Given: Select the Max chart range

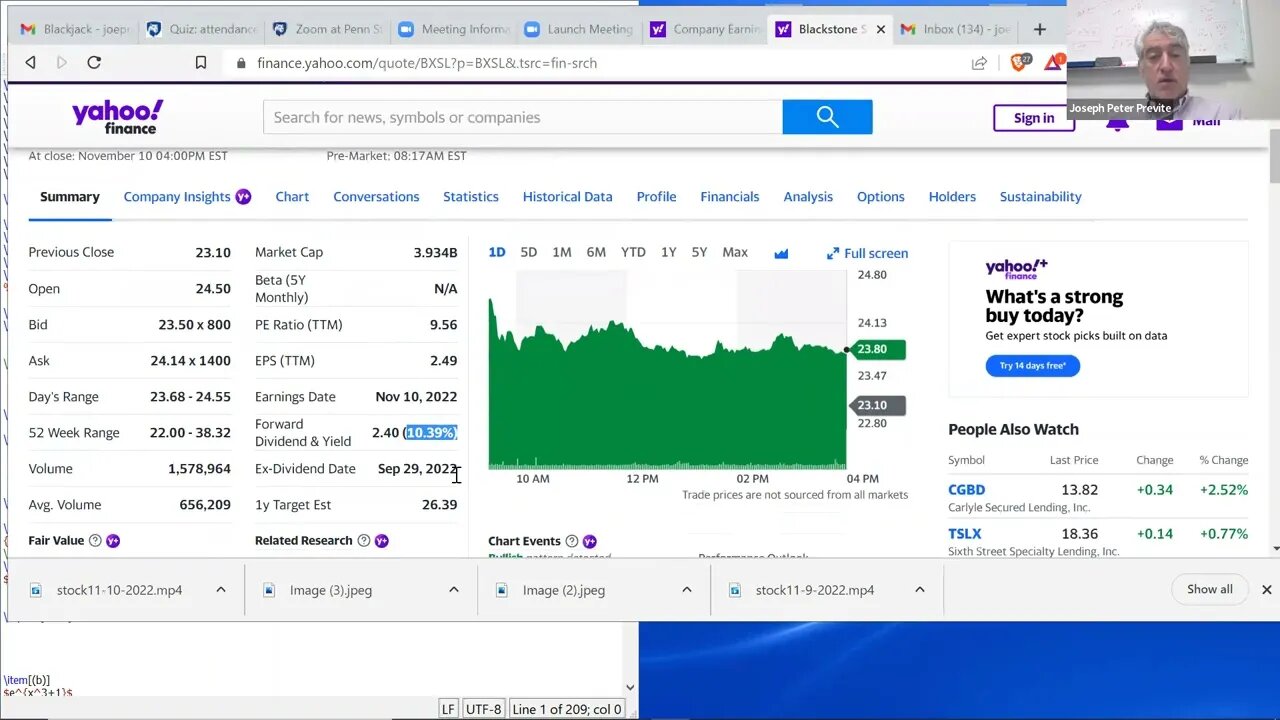Looking at the screenshot, I should coord(735,252).
